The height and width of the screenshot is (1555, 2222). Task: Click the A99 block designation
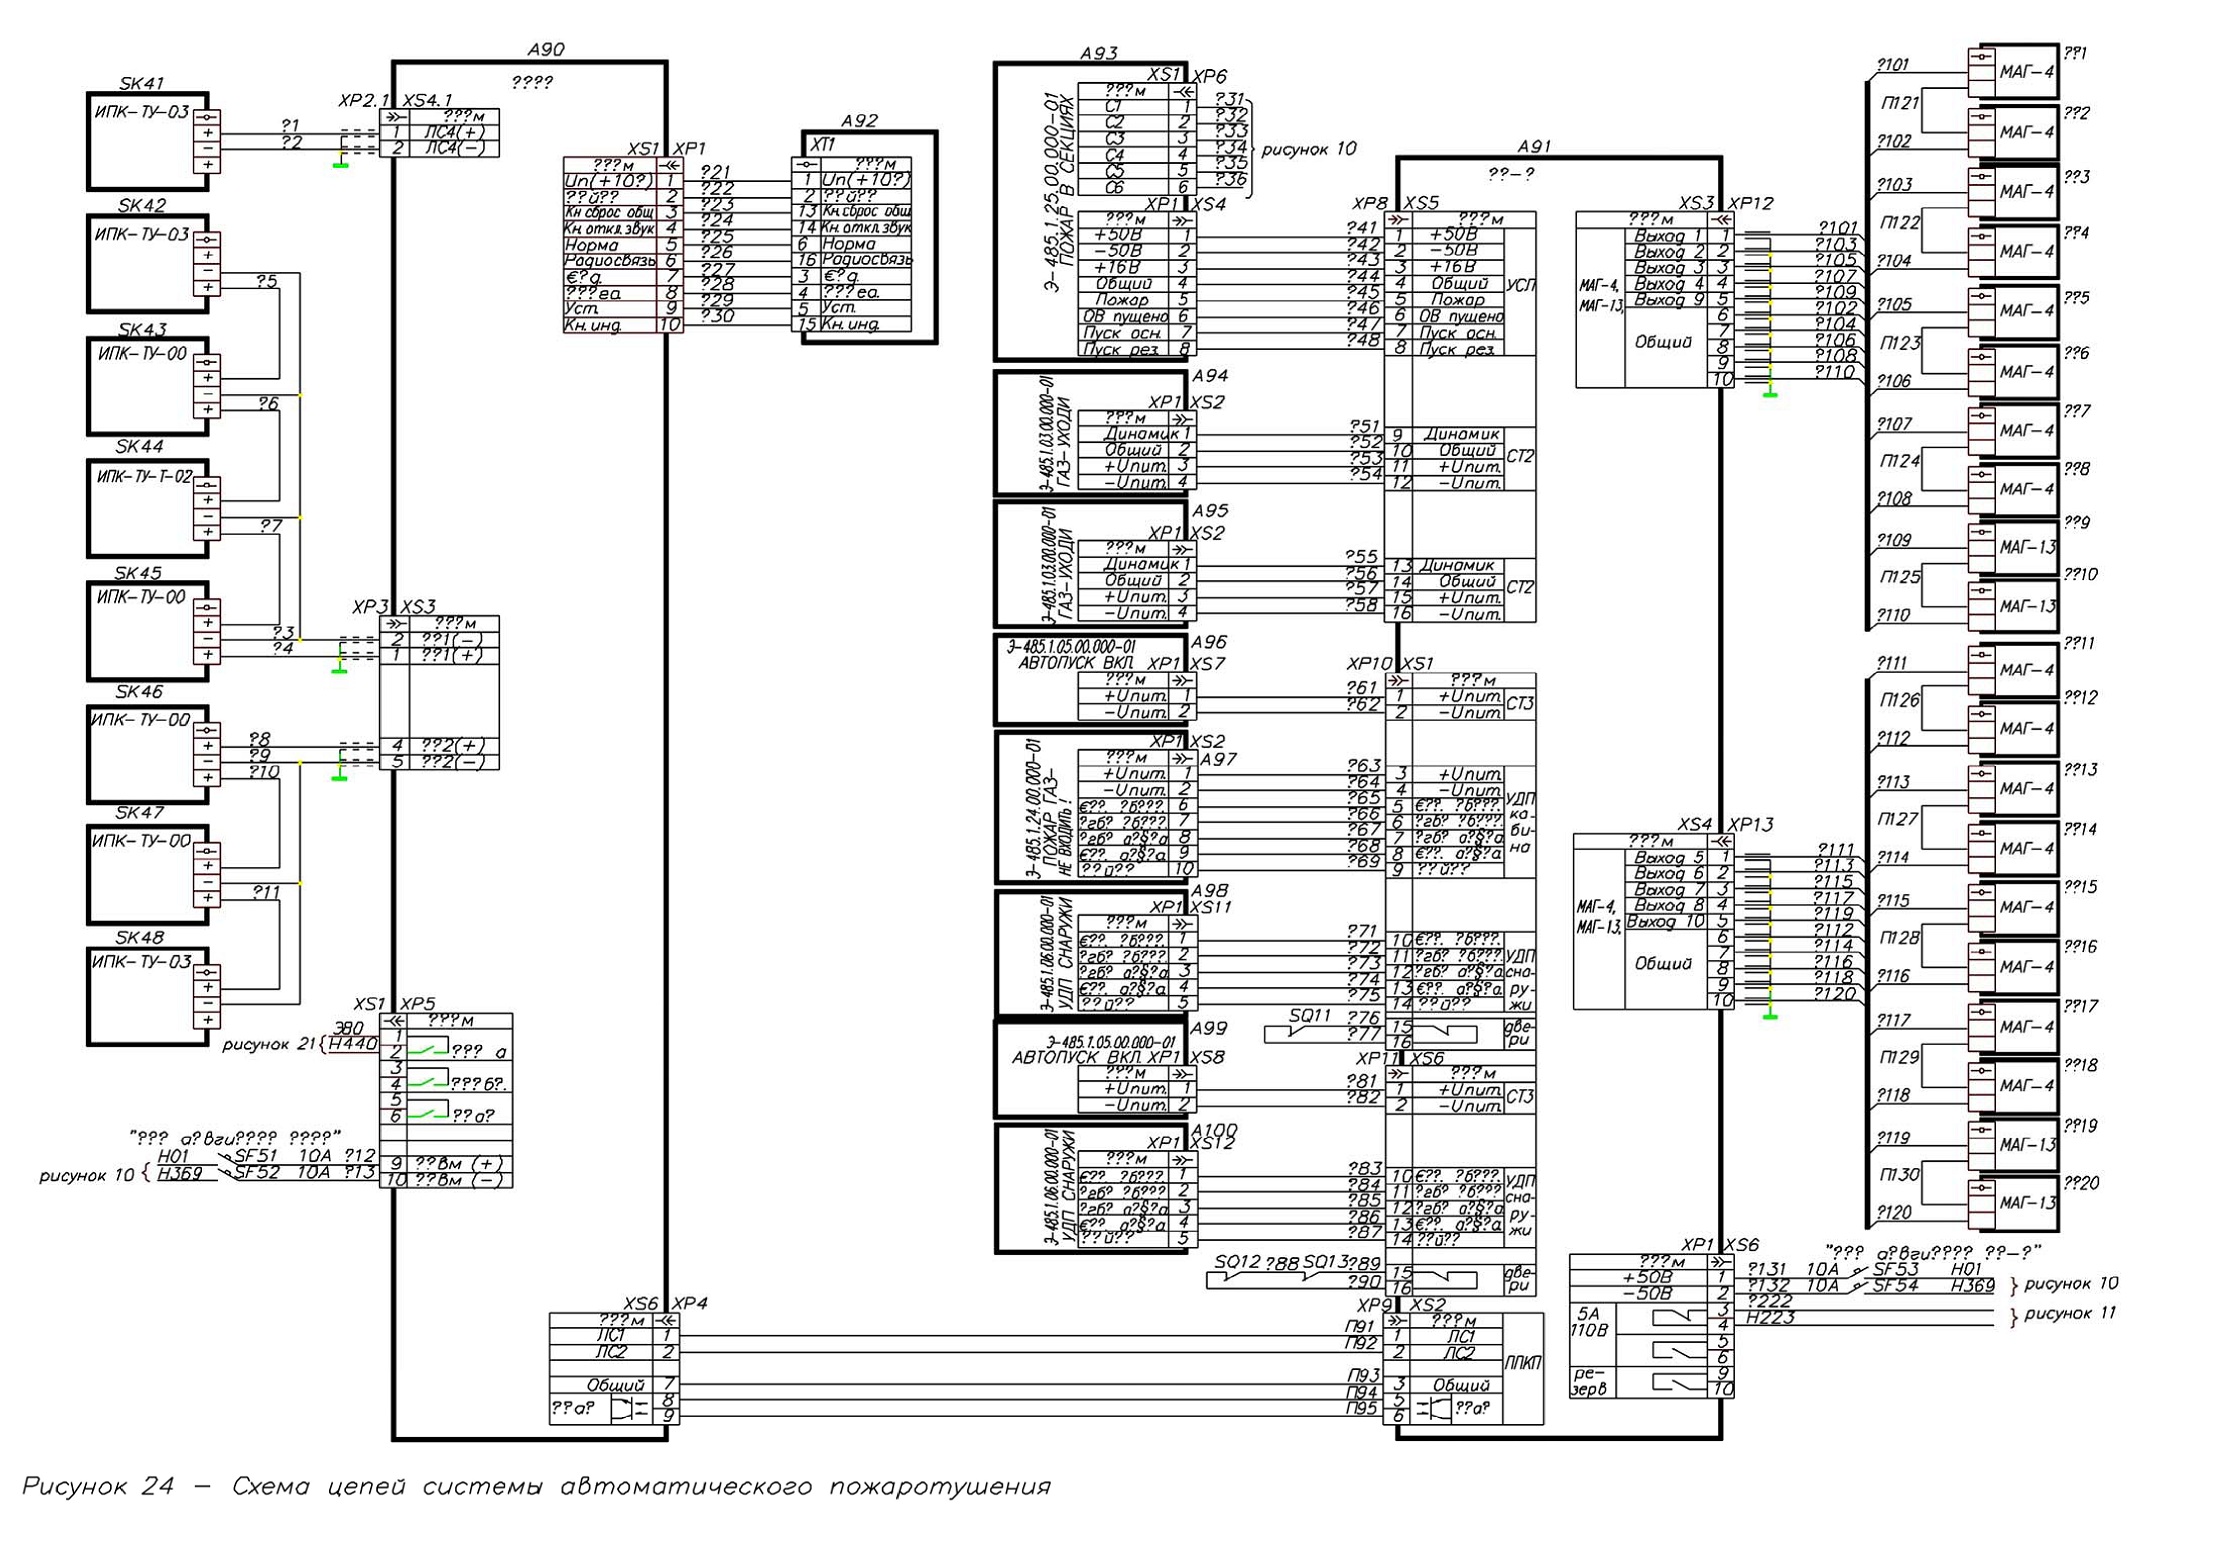1209,1028
